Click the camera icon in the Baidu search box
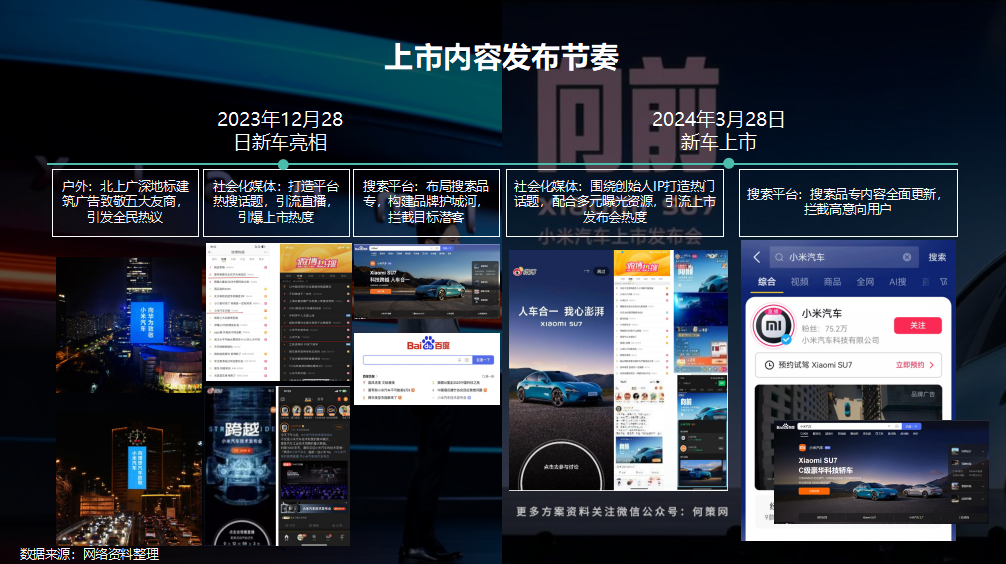The image size is (1006, 564). 467,360
